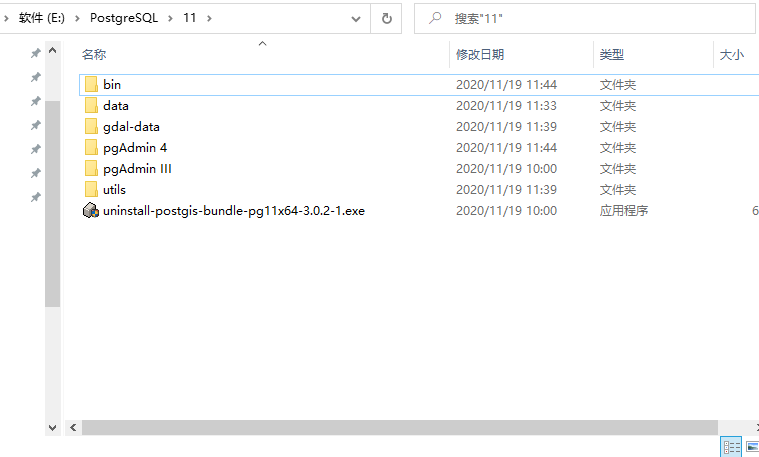
Task: Select the utils folder icon
Action: click(x=91, y=190)
